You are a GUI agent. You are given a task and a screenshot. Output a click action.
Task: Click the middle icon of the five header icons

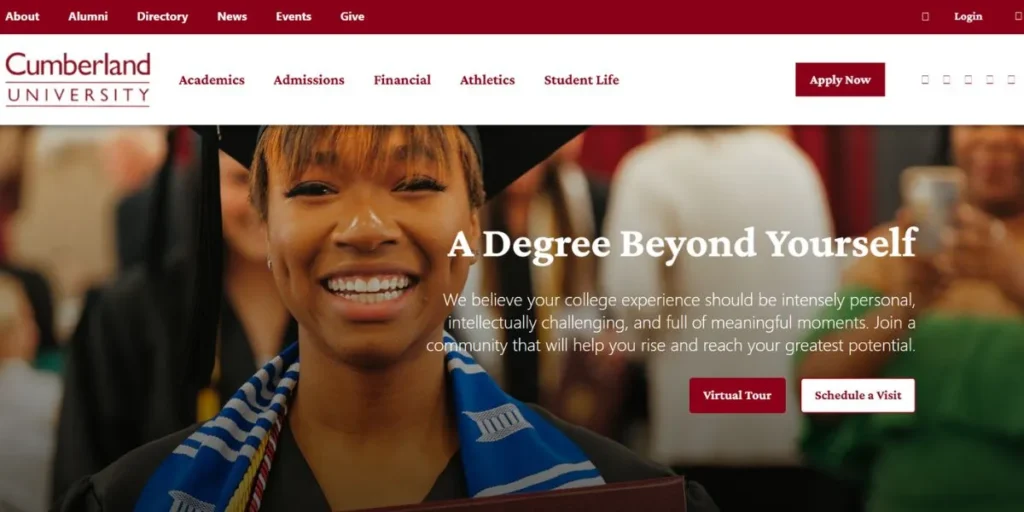pyautogui.click(x=968, y=80)
